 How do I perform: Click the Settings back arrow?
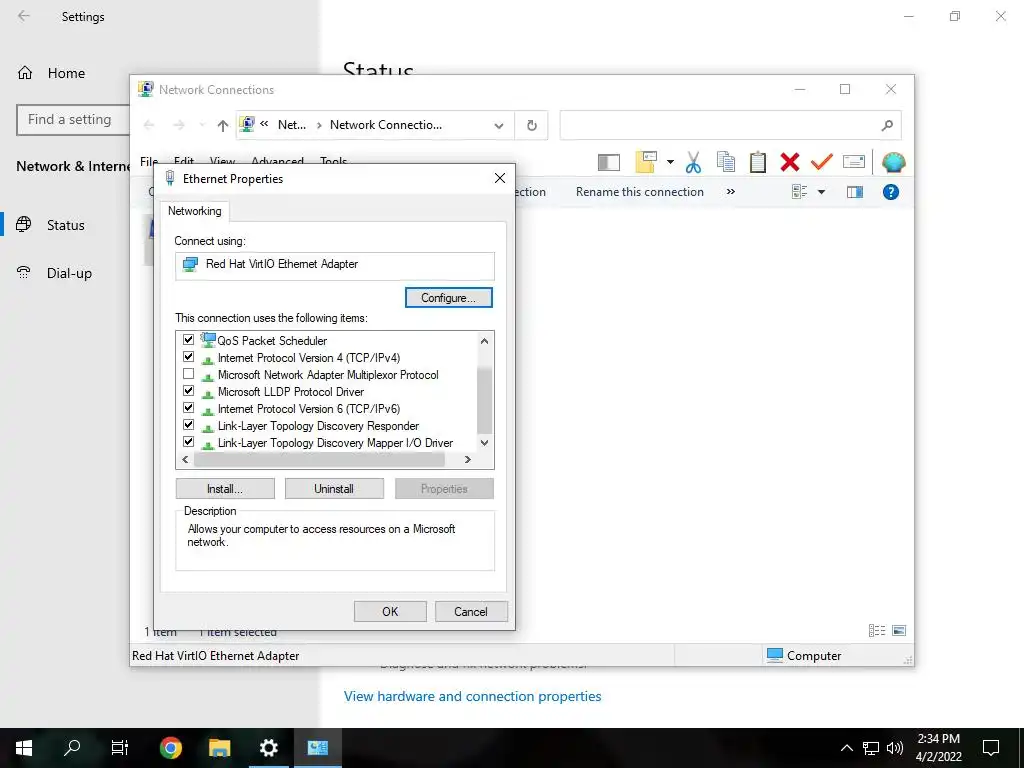tap(24, 16)
